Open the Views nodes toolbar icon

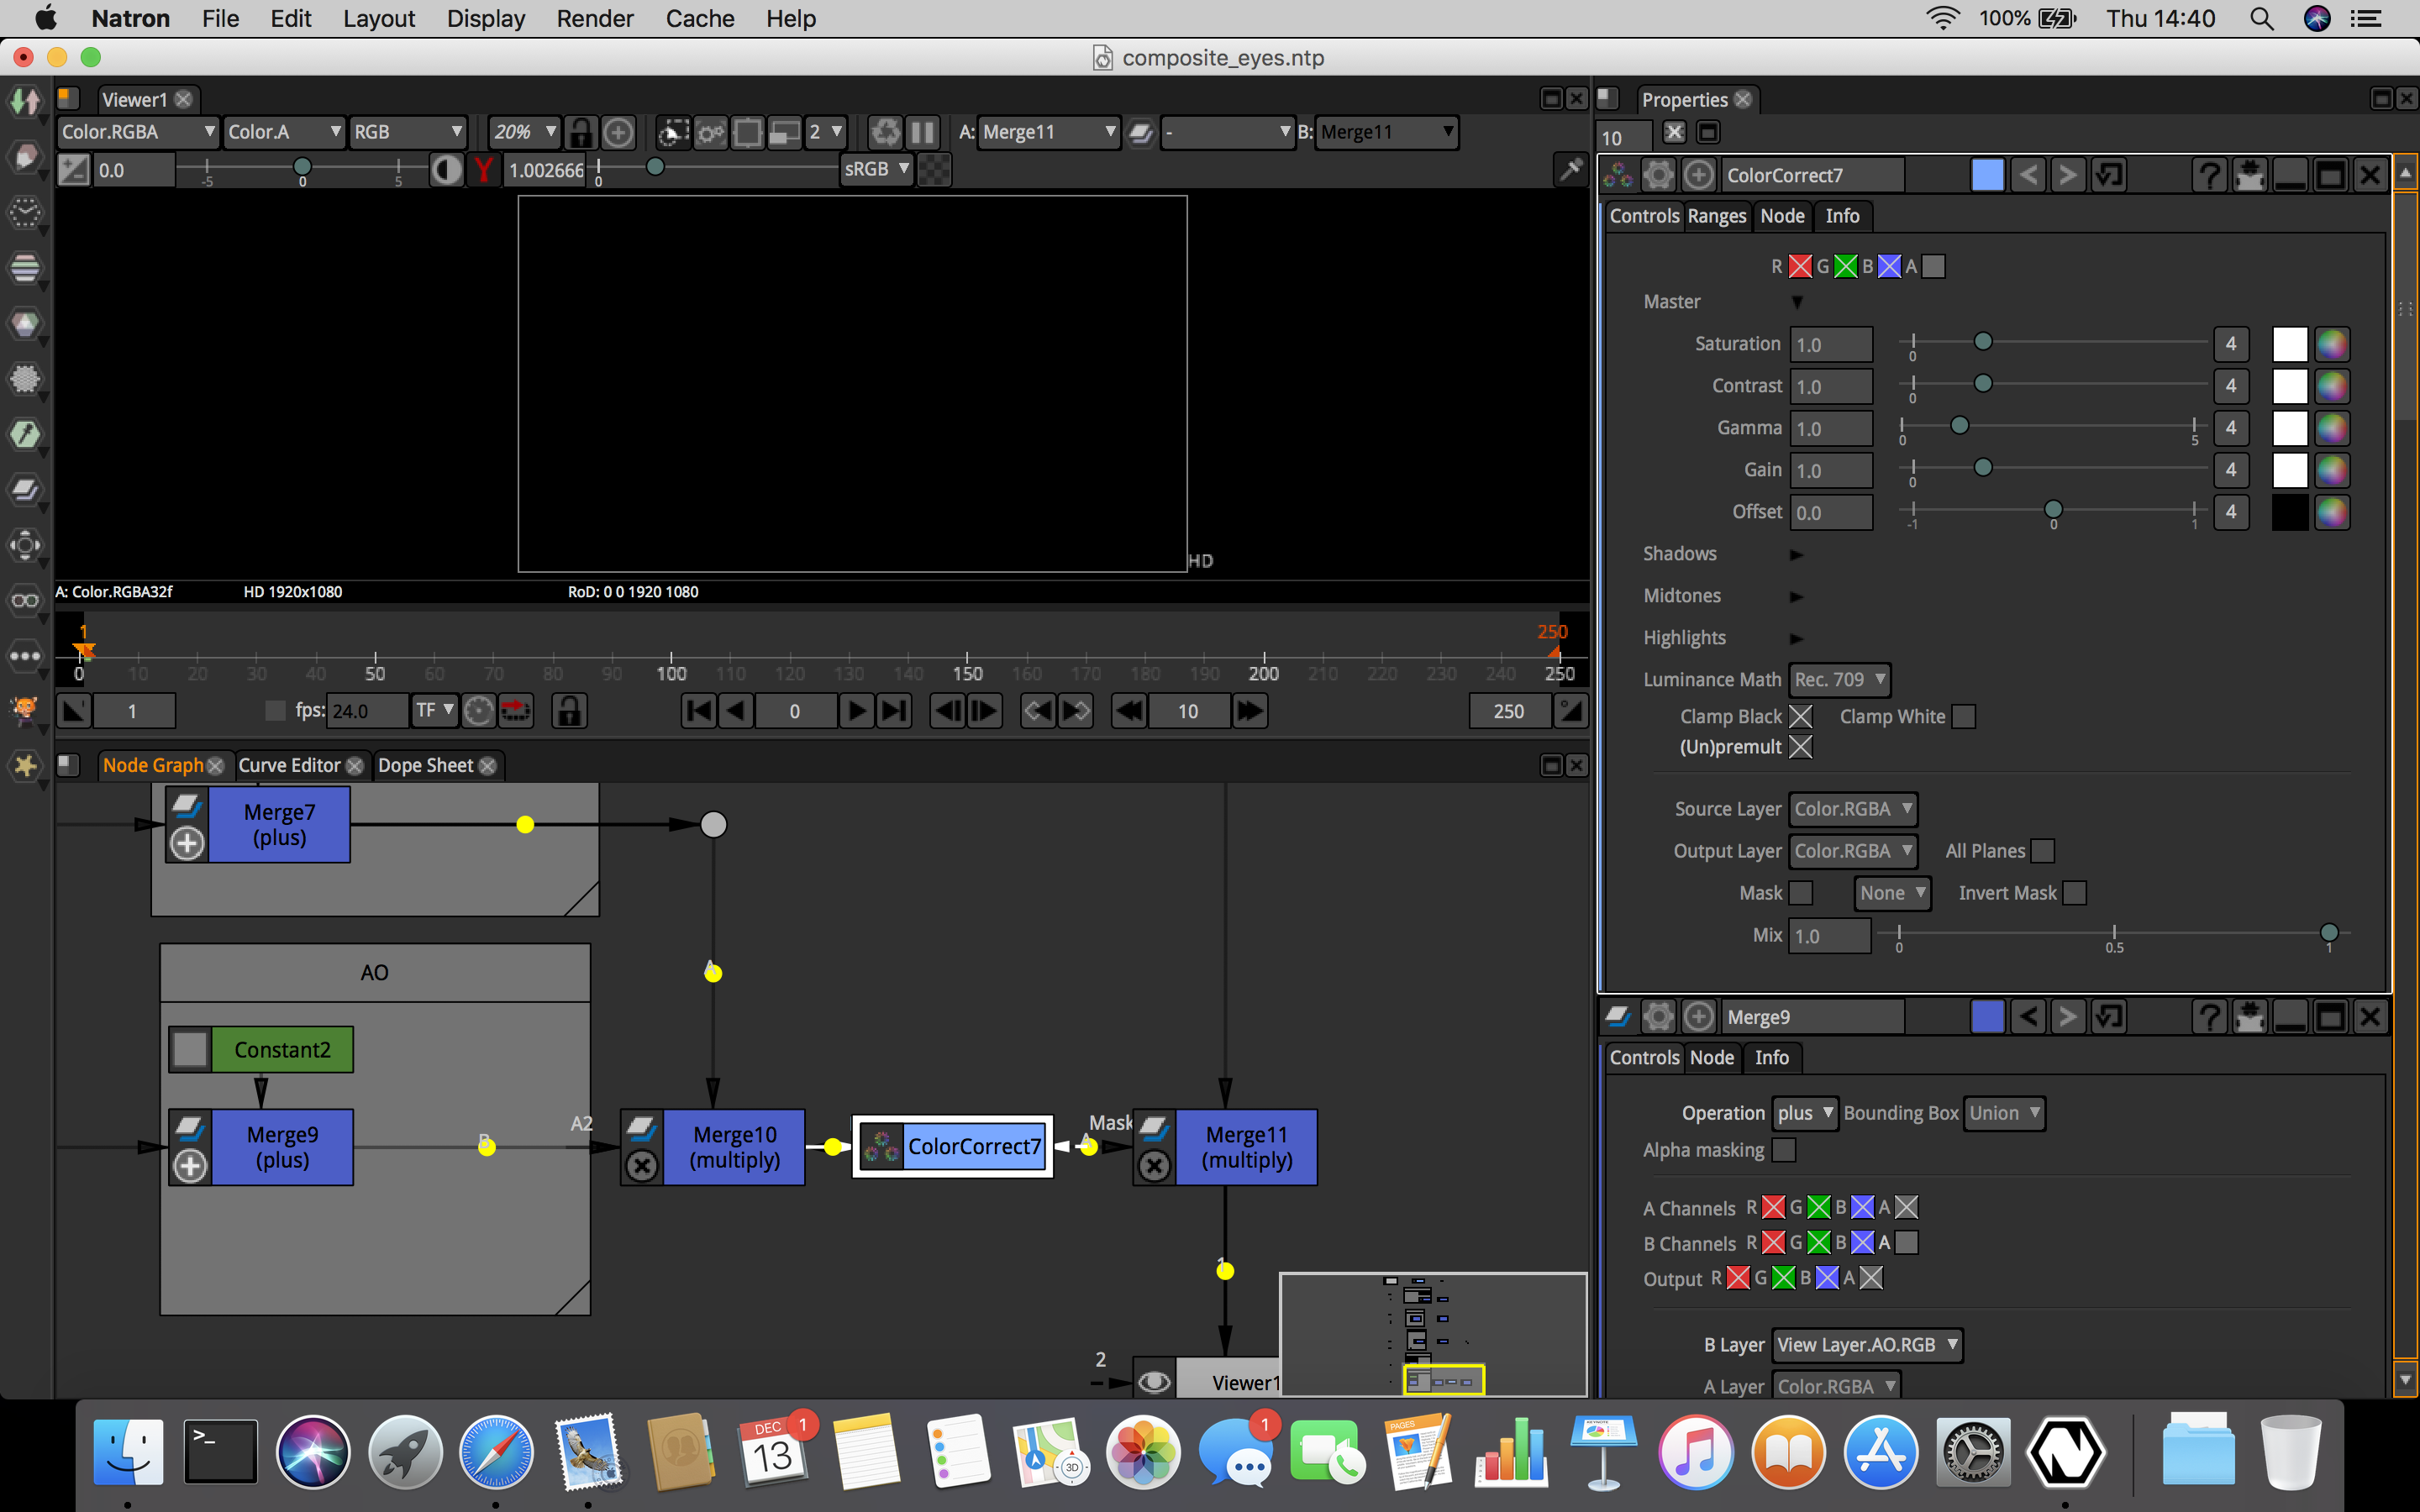[x=25, y=600]
